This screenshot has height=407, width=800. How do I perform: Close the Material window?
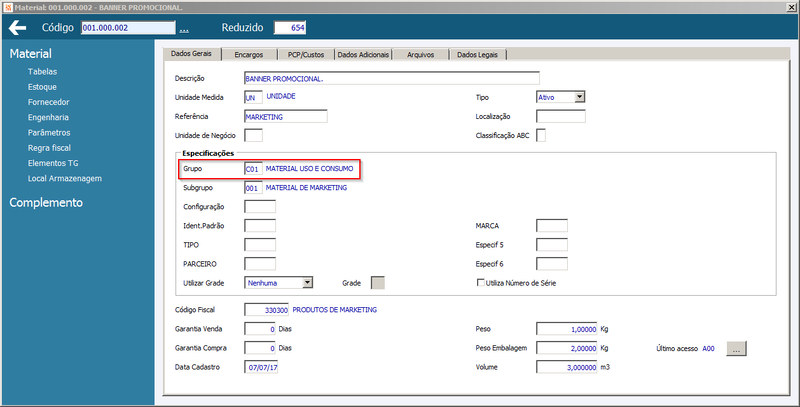[792, 7]
